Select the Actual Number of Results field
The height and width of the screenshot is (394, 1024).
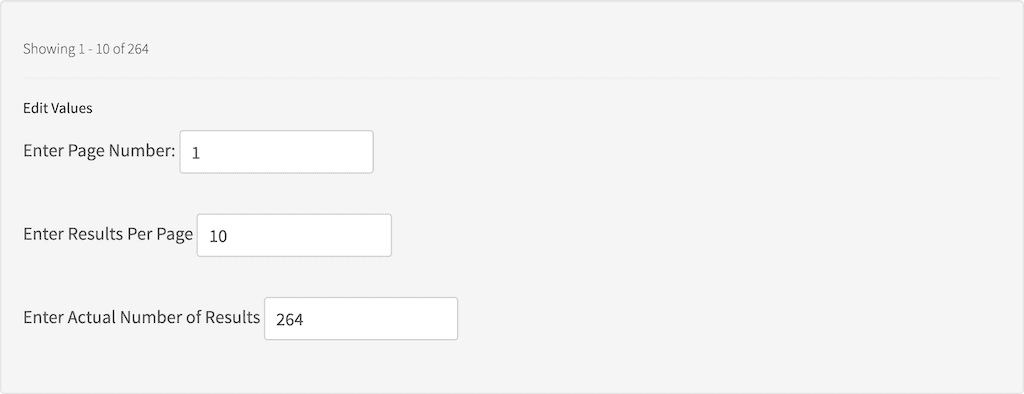pyautogui.click(x=360, y=319)
